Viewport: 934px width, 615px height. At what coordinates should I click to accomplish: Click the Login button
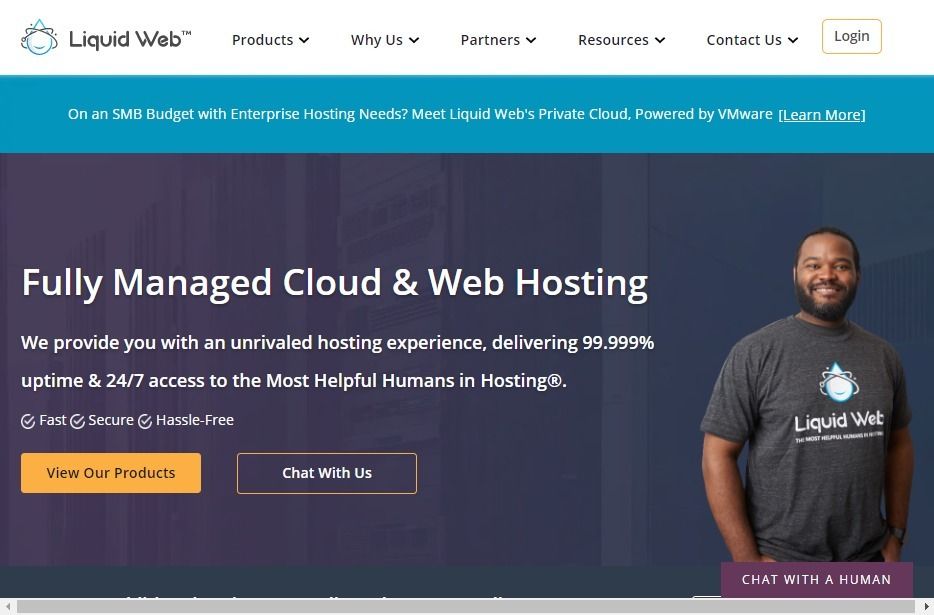(851, 36)
